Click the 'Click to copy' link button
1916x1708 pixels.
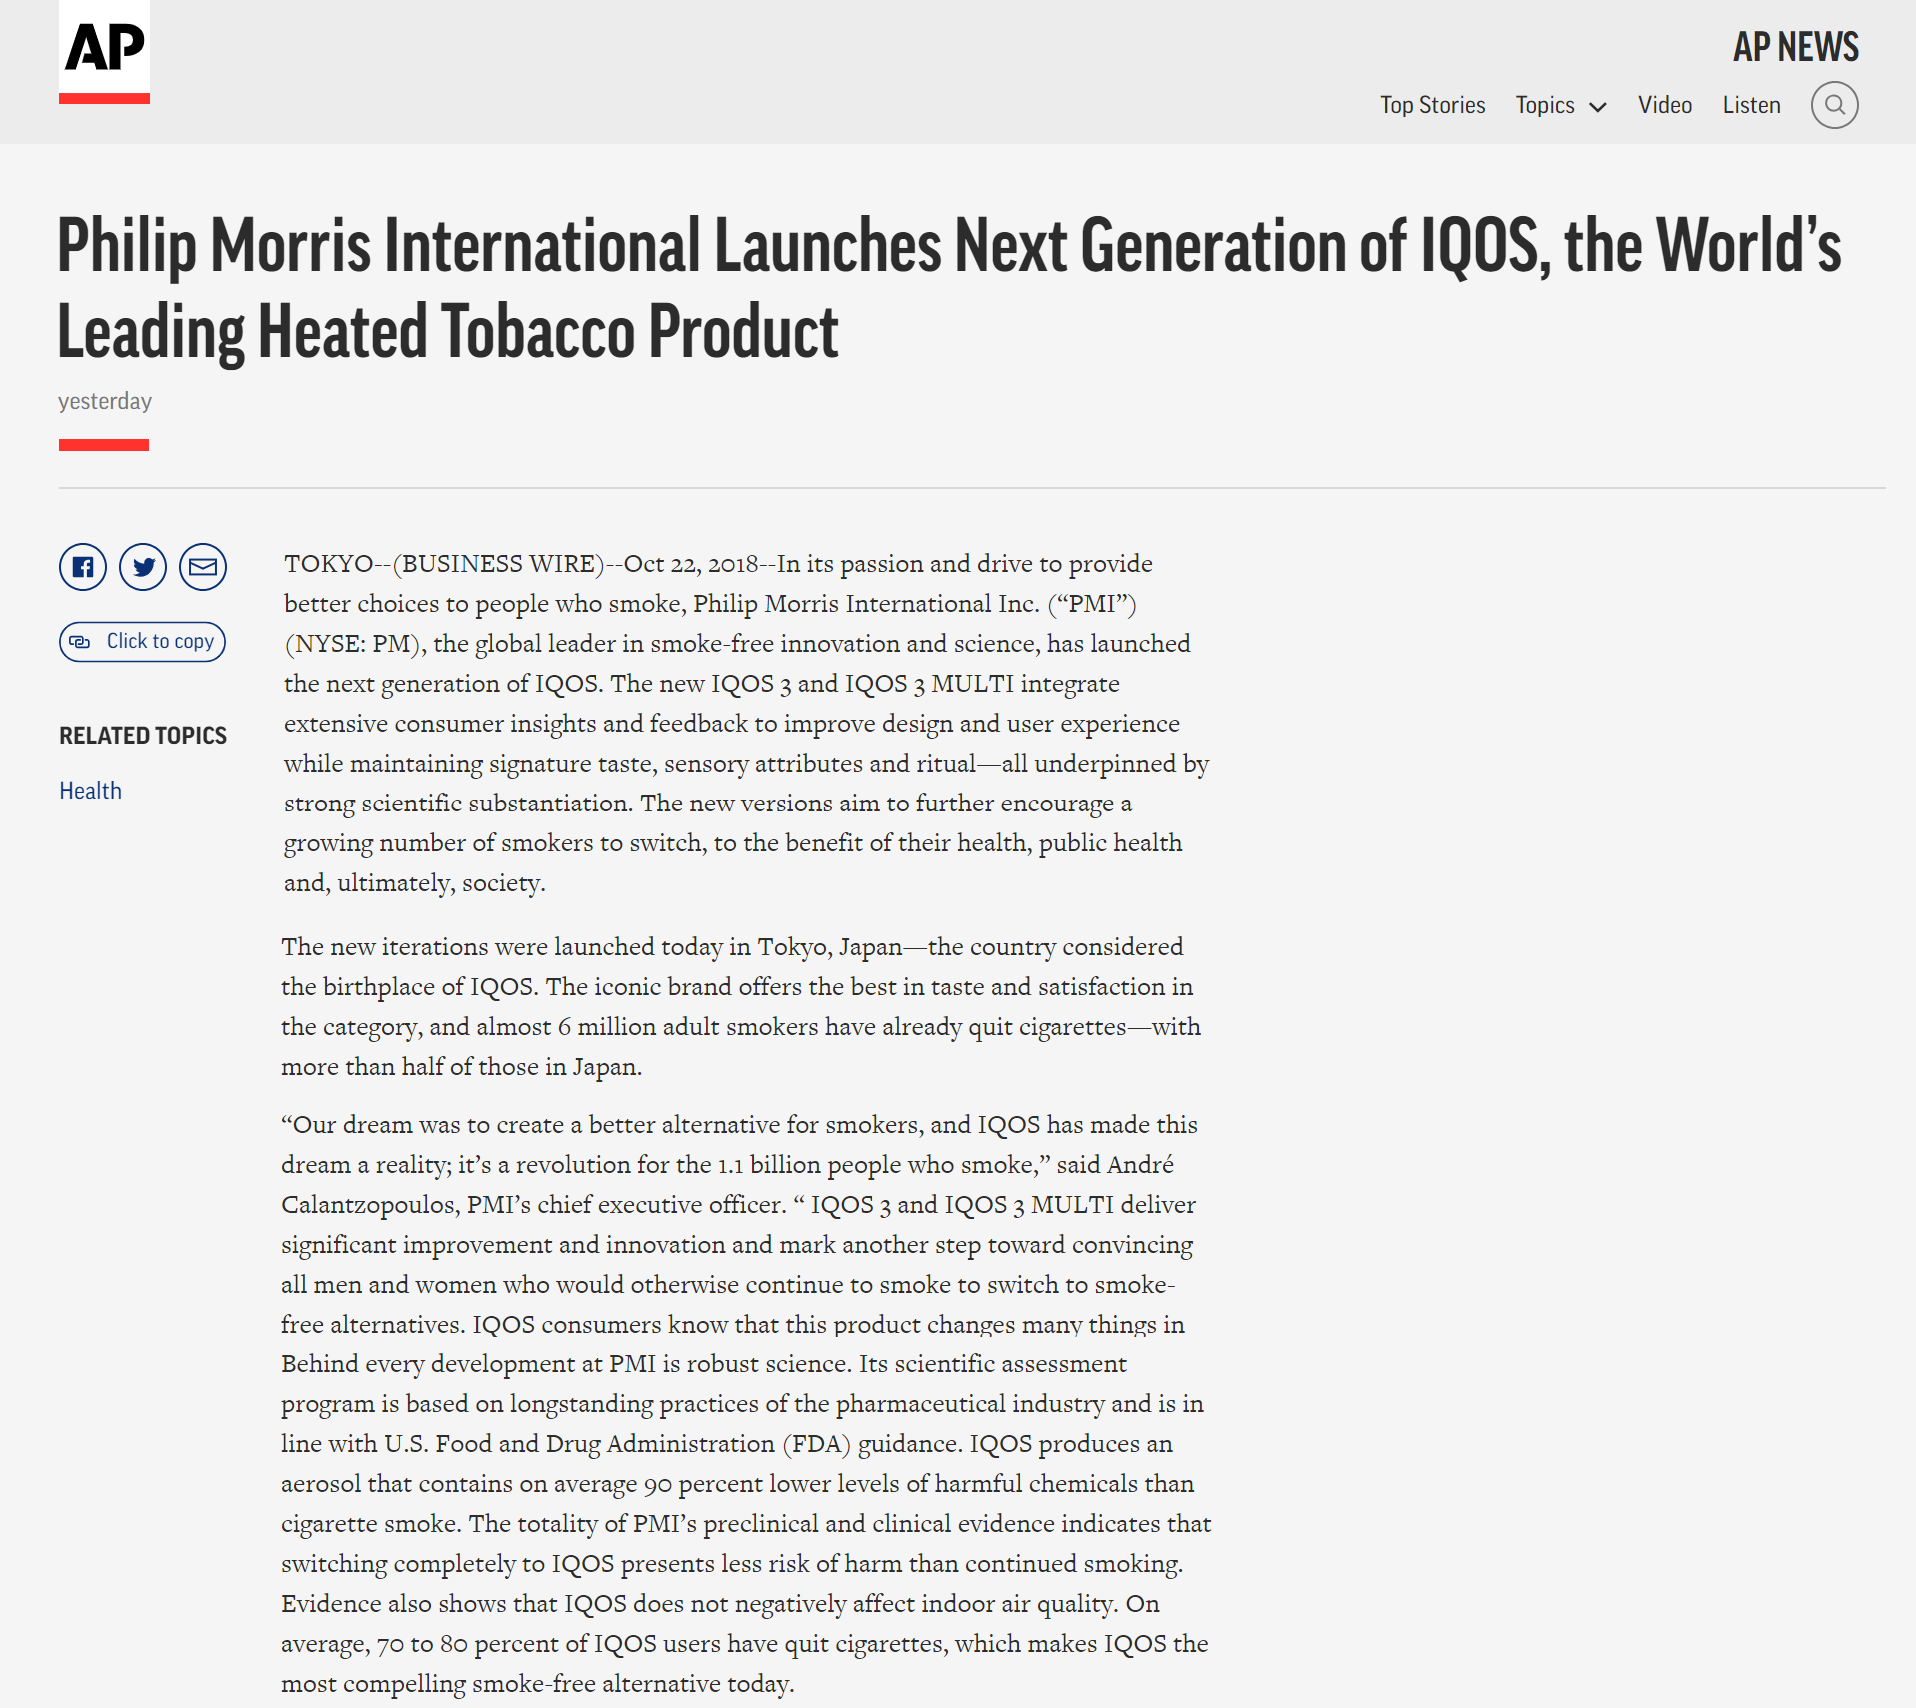coord(143,641)
